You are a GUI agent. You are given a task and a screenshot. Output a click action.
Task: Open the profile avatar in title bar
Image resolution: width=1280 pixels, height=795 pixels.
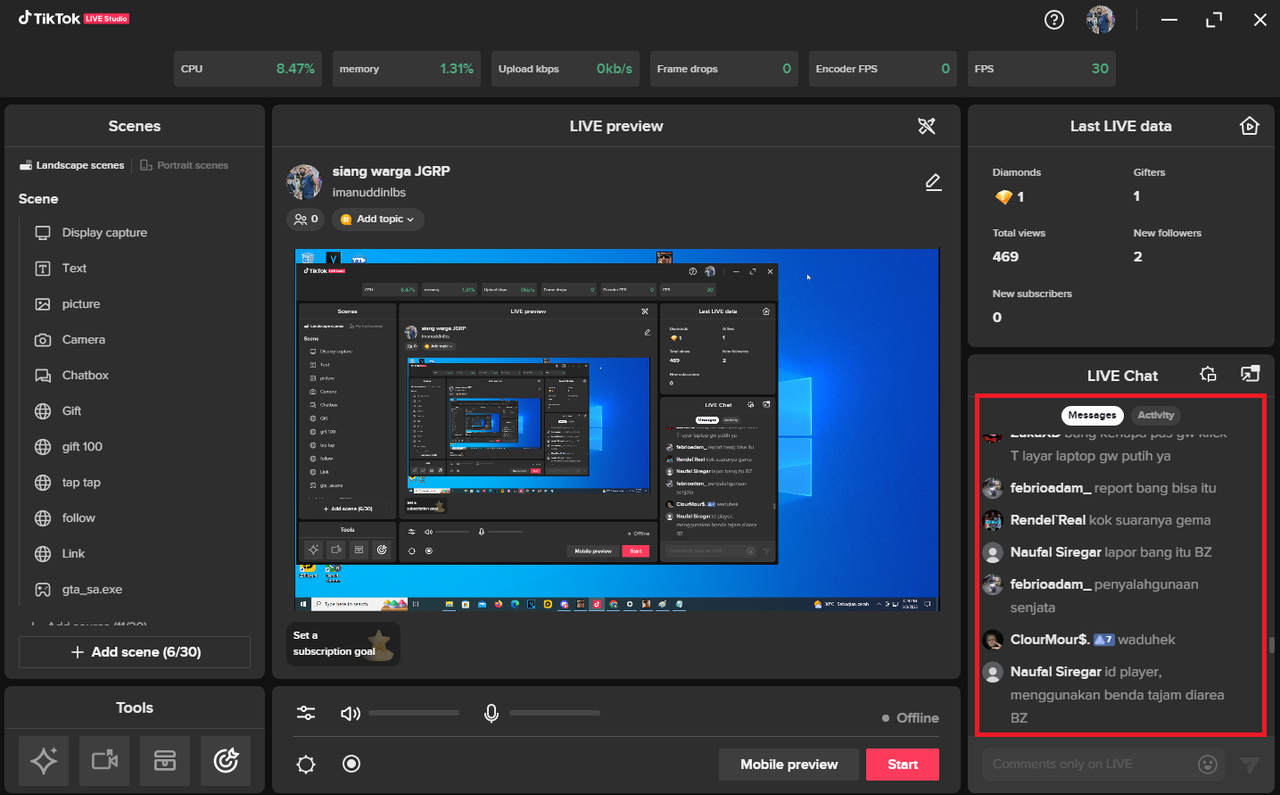click(1101, 20)
